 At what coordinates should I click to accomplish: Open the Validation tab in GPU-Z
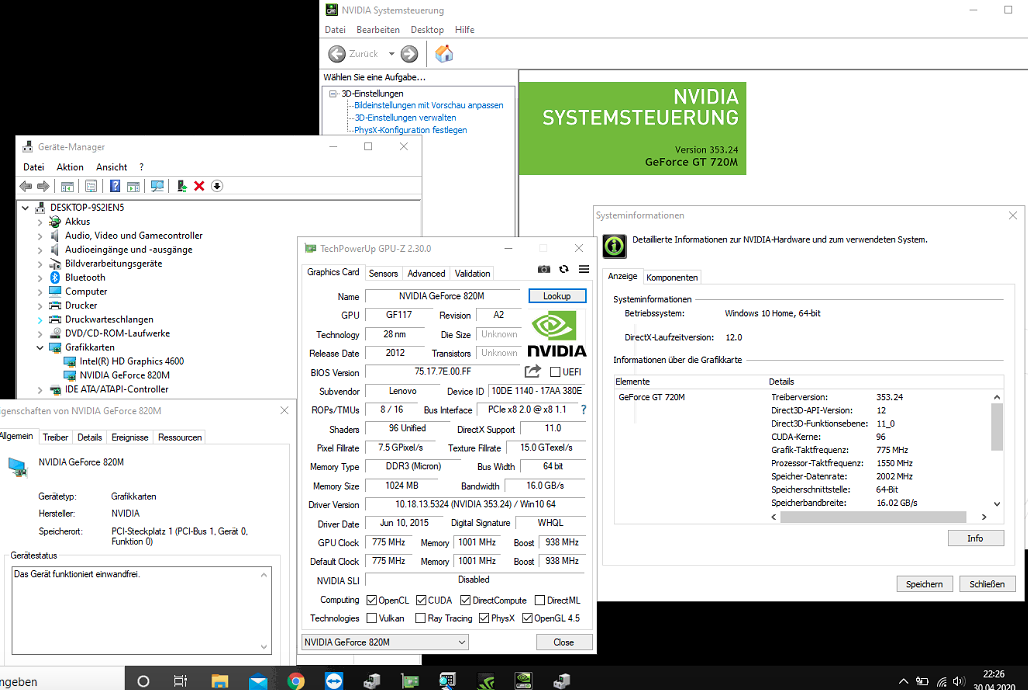pyautogui.click(x=473, y=274)
